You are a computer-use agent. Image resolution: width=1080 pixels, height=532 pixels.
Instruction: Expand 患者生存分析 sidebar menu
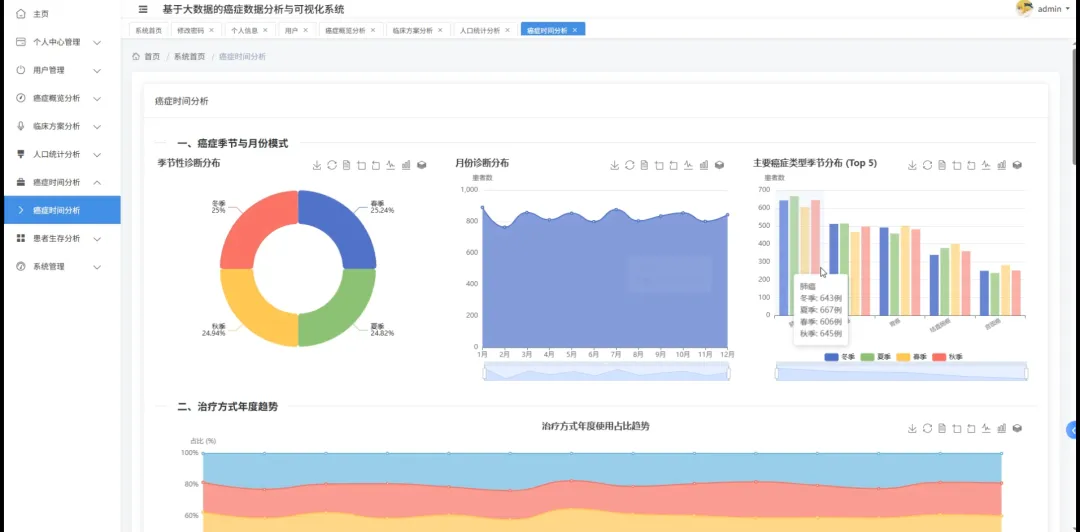tap(60, 238)
